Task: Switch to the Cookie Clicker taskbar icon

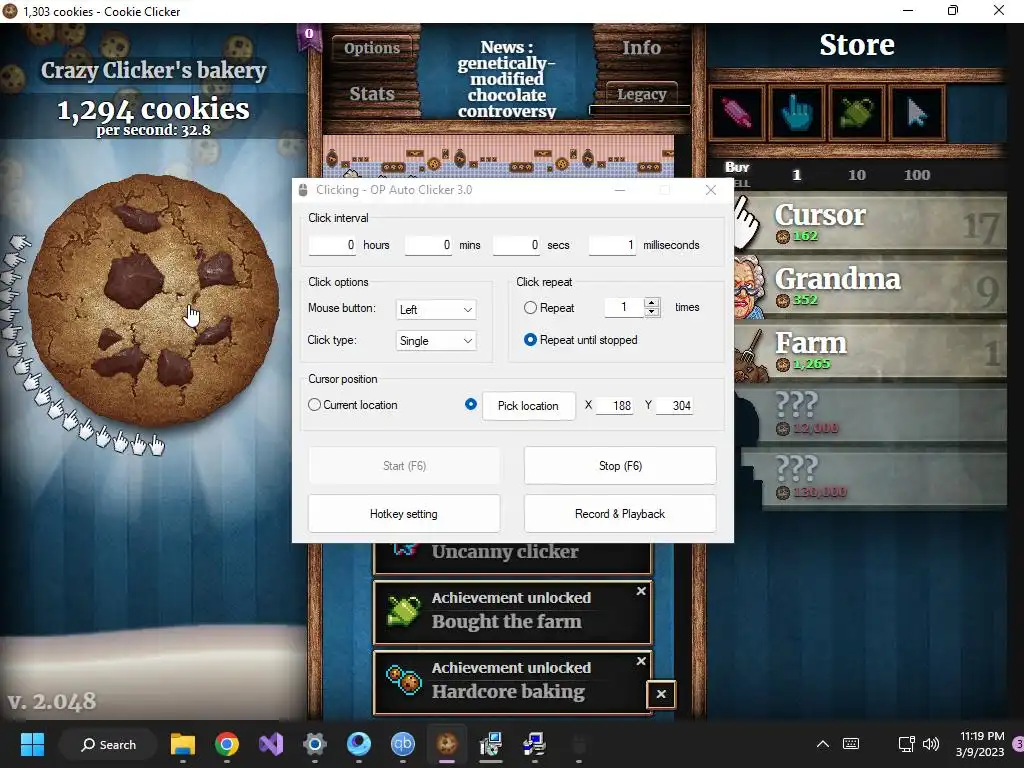Action: (x=447, y=744)
